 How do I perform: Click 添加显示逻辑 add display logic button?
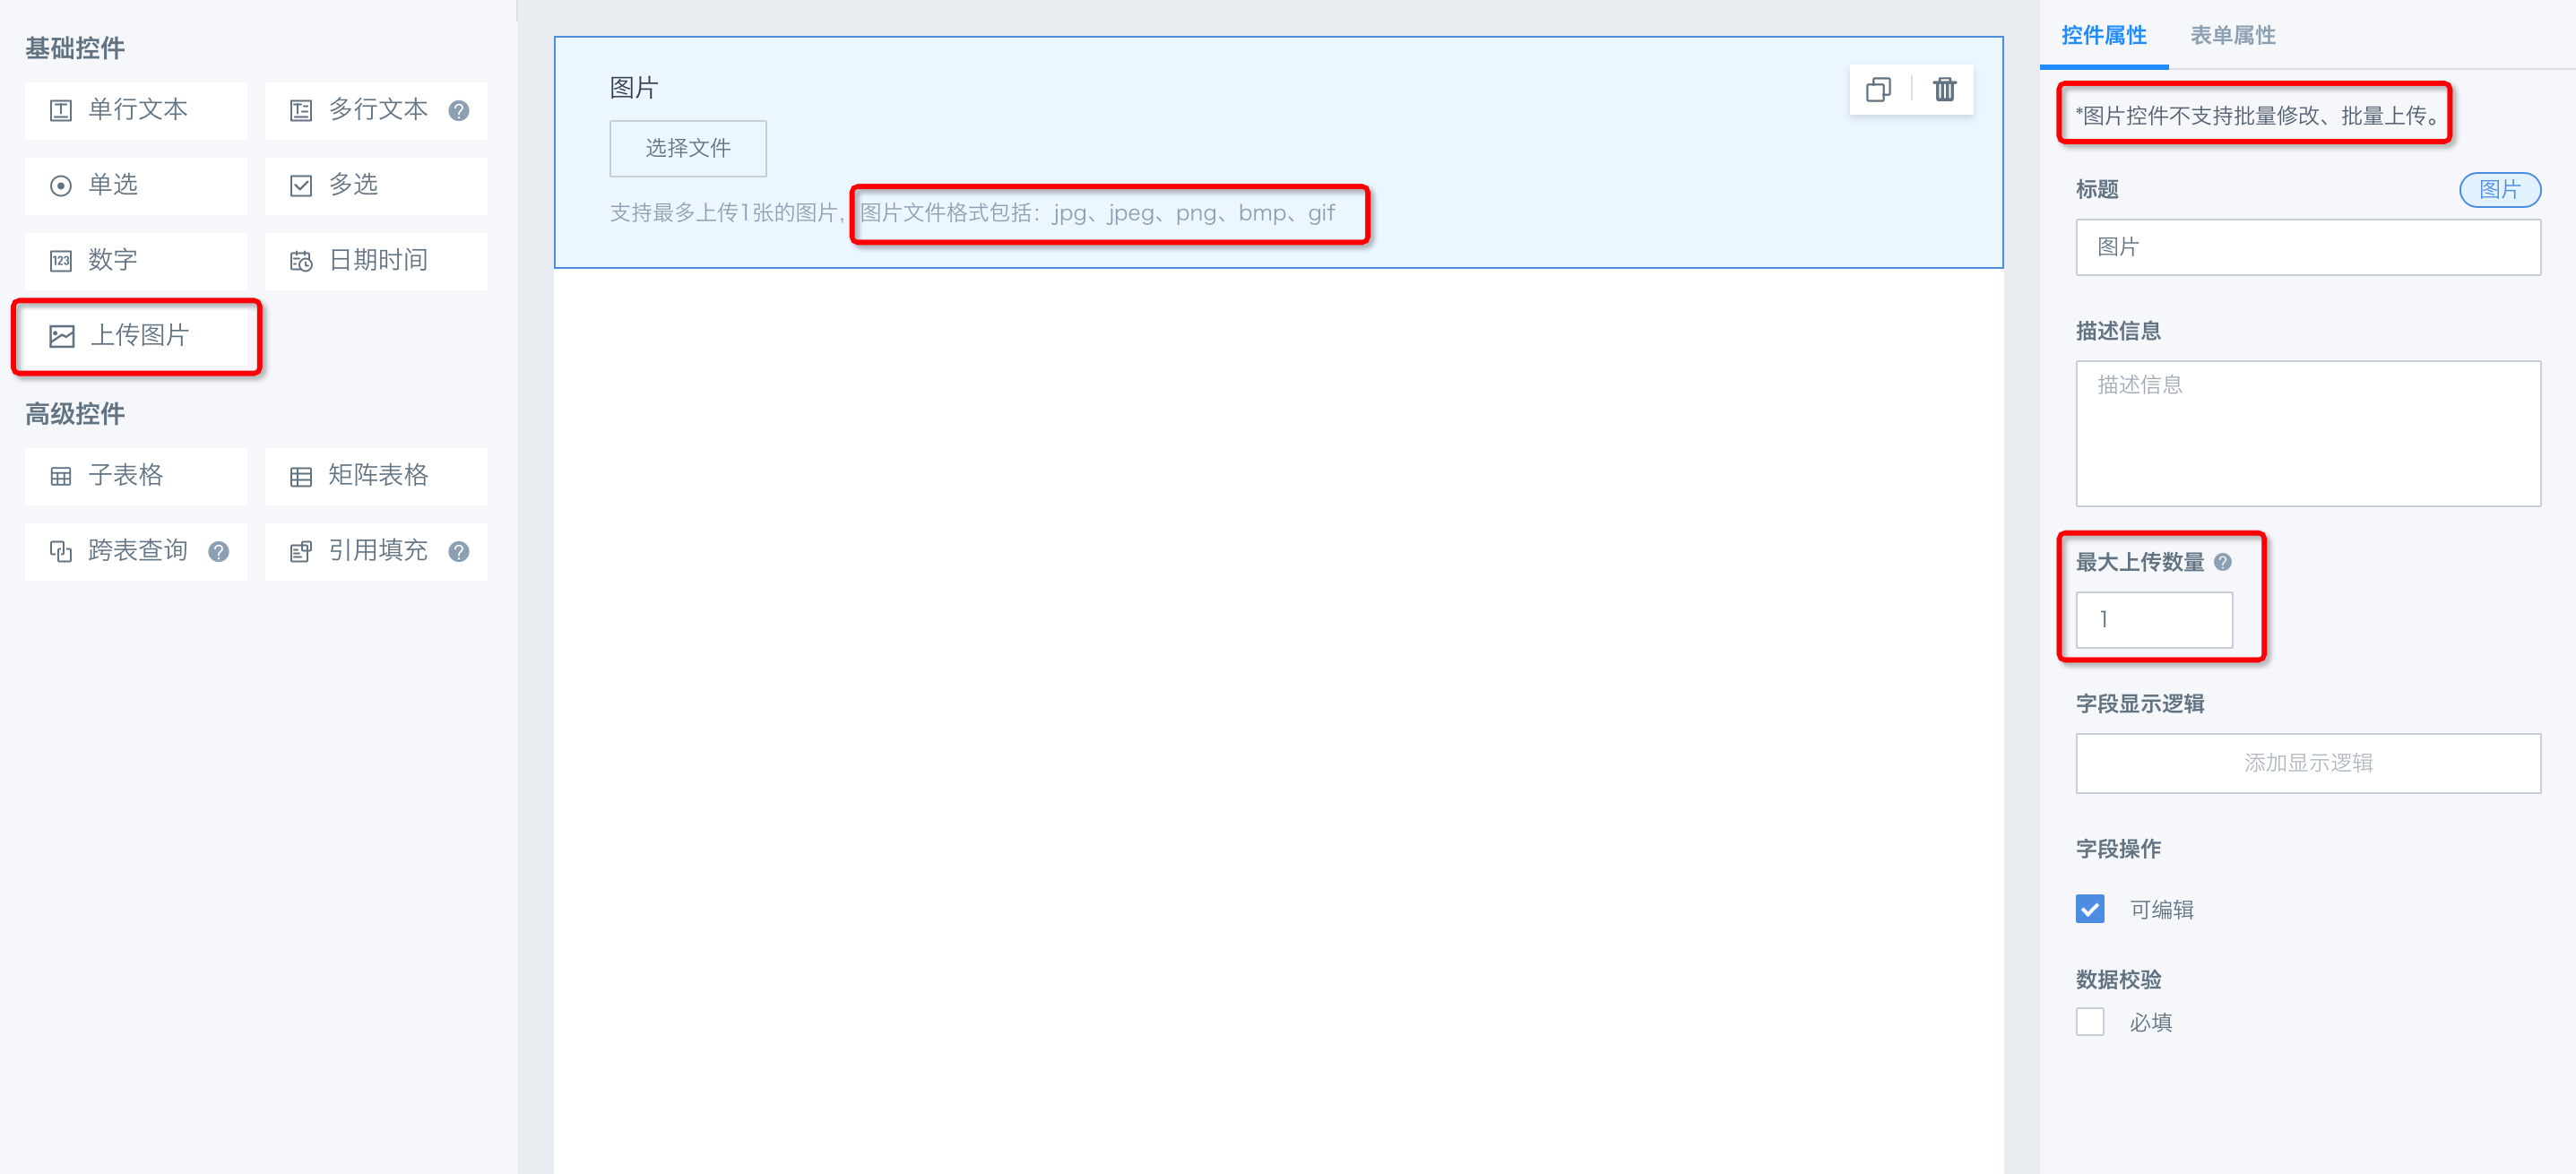2308,763
